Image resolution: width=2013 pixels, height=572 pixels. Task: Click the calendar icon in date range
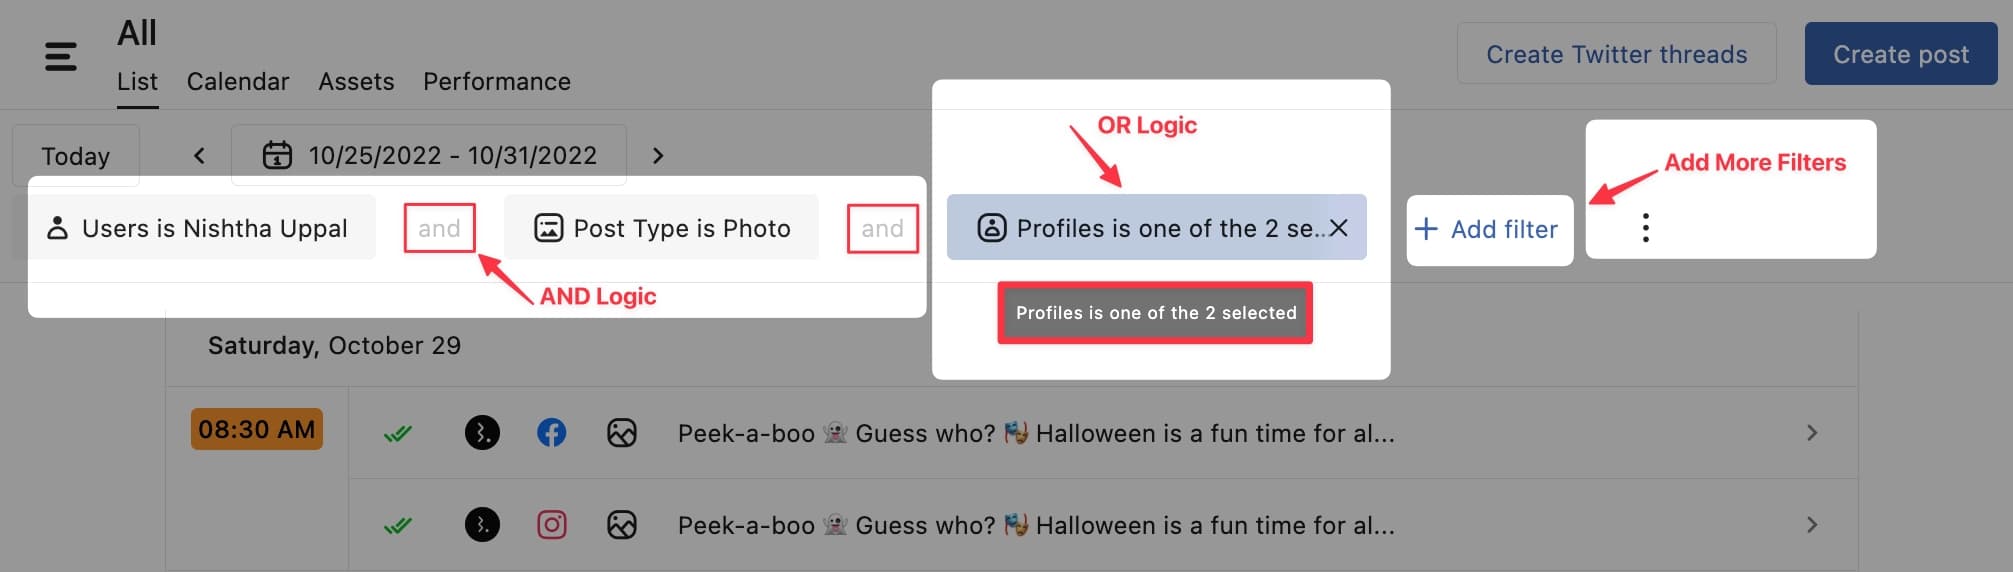click(277, 155)
